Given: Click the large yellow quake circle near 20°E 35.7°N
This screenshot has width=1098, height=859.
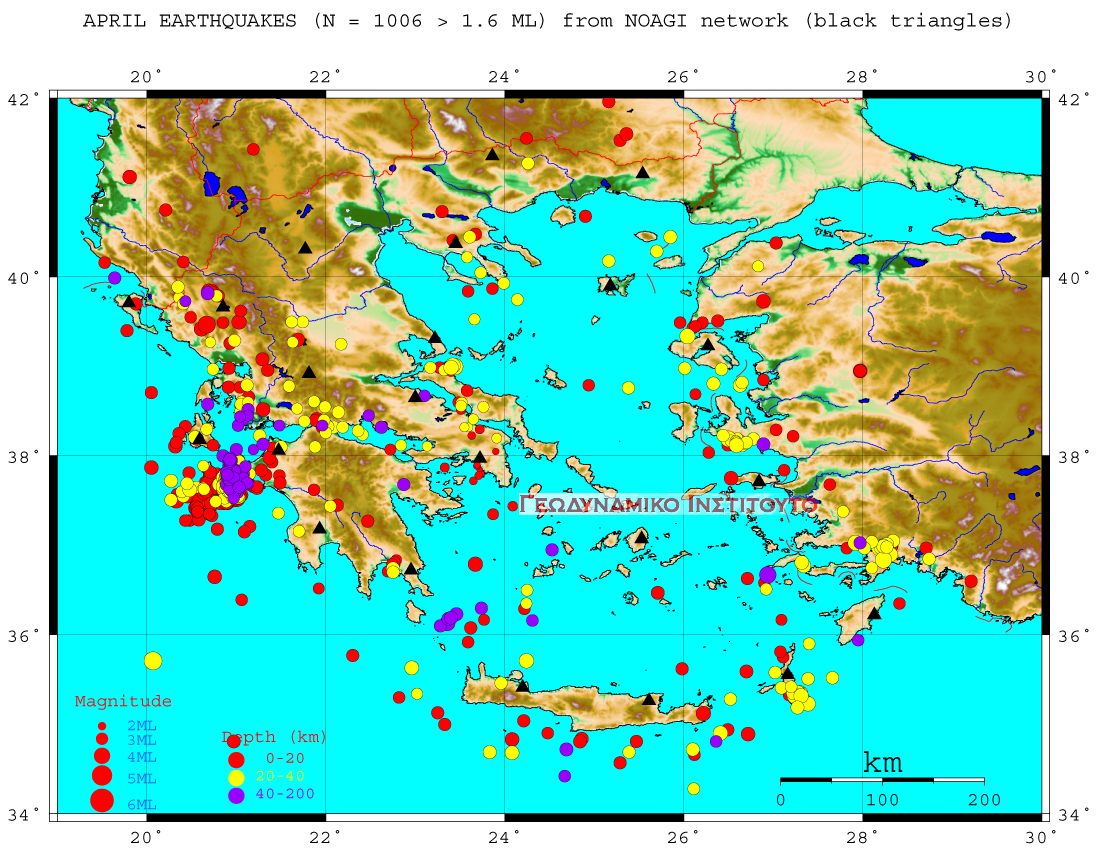Looking at the screenshot, I should (153, 661).
